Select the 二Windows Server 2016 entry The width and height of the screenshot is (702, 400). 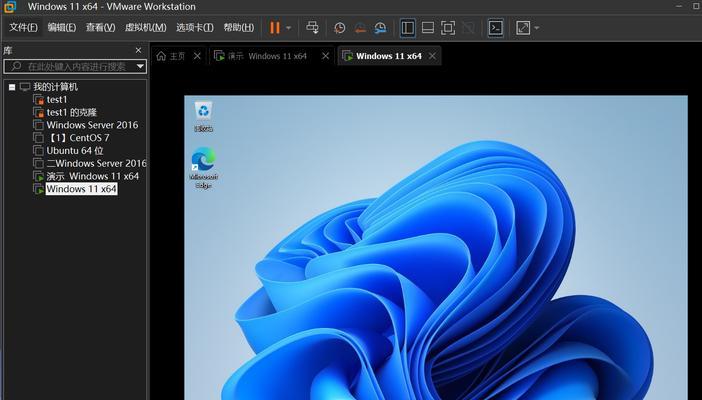pos(96,163)
